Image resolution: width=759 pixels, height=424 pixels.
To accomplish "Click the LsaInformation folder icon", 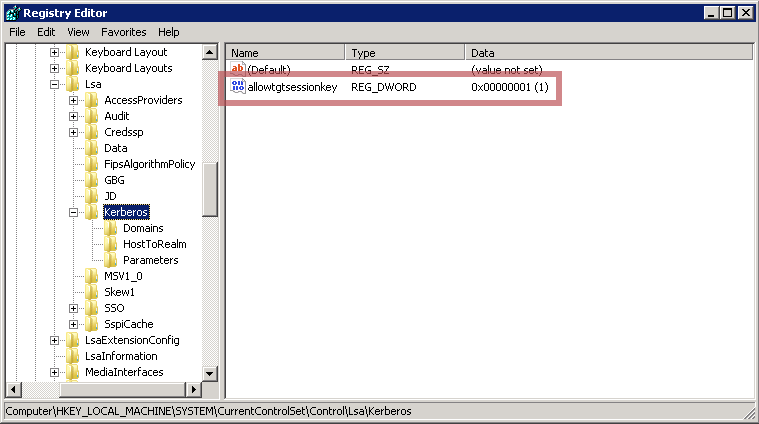I will click(x=73, y=355).
